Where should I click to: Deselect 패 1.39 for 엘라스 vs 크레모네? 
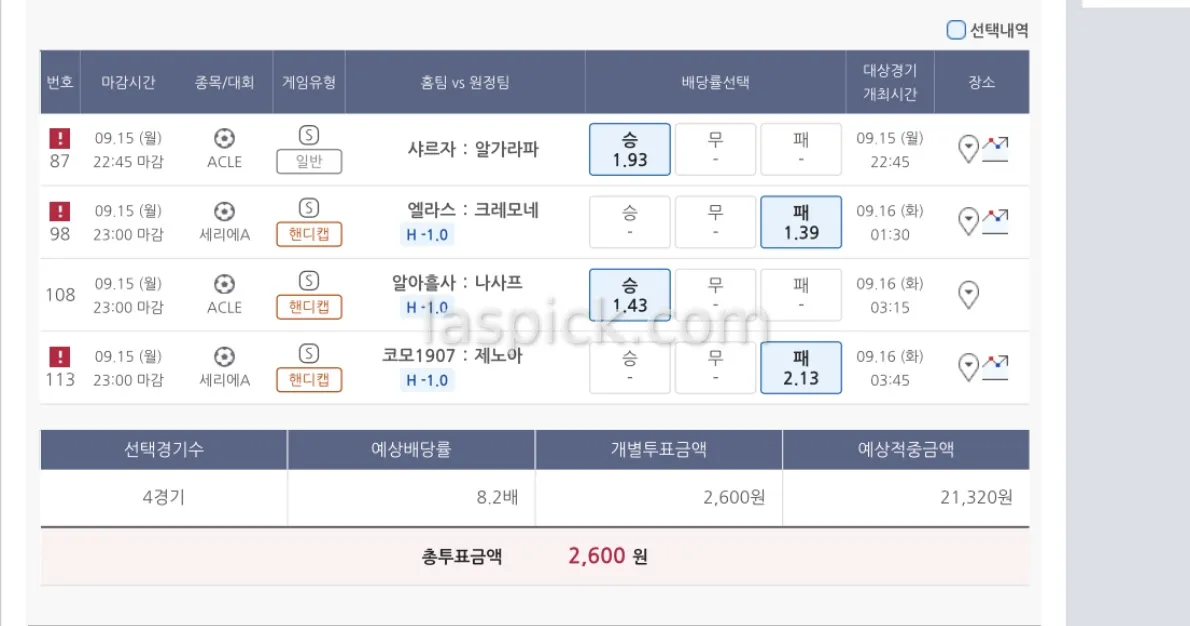[x=801, y=222]
